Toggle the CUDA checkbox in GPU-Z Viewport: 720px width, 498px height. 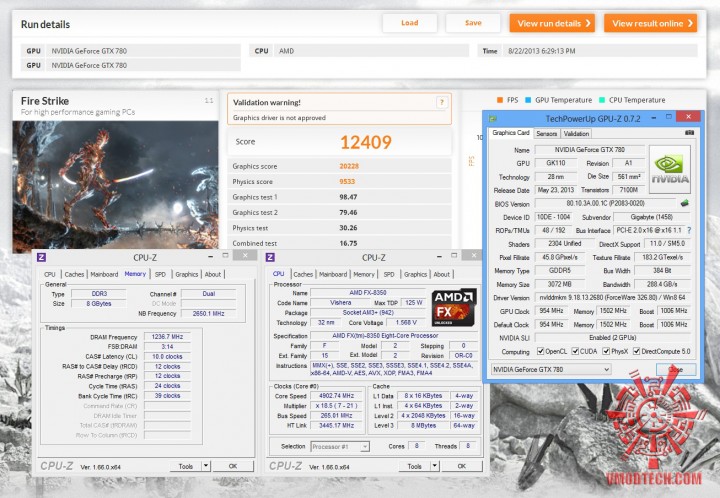click(575, 351)
